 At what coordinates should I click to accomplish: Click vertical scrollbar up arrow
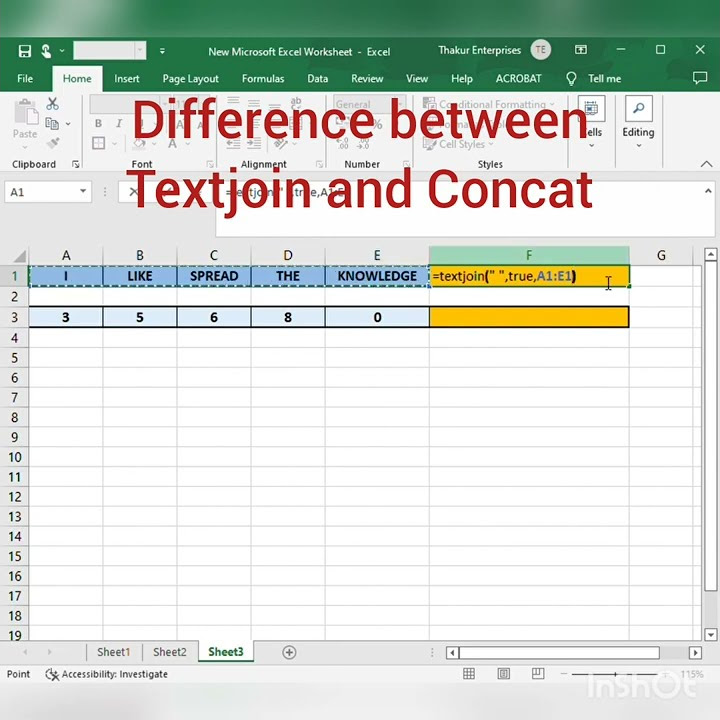[x=710, y=254]
